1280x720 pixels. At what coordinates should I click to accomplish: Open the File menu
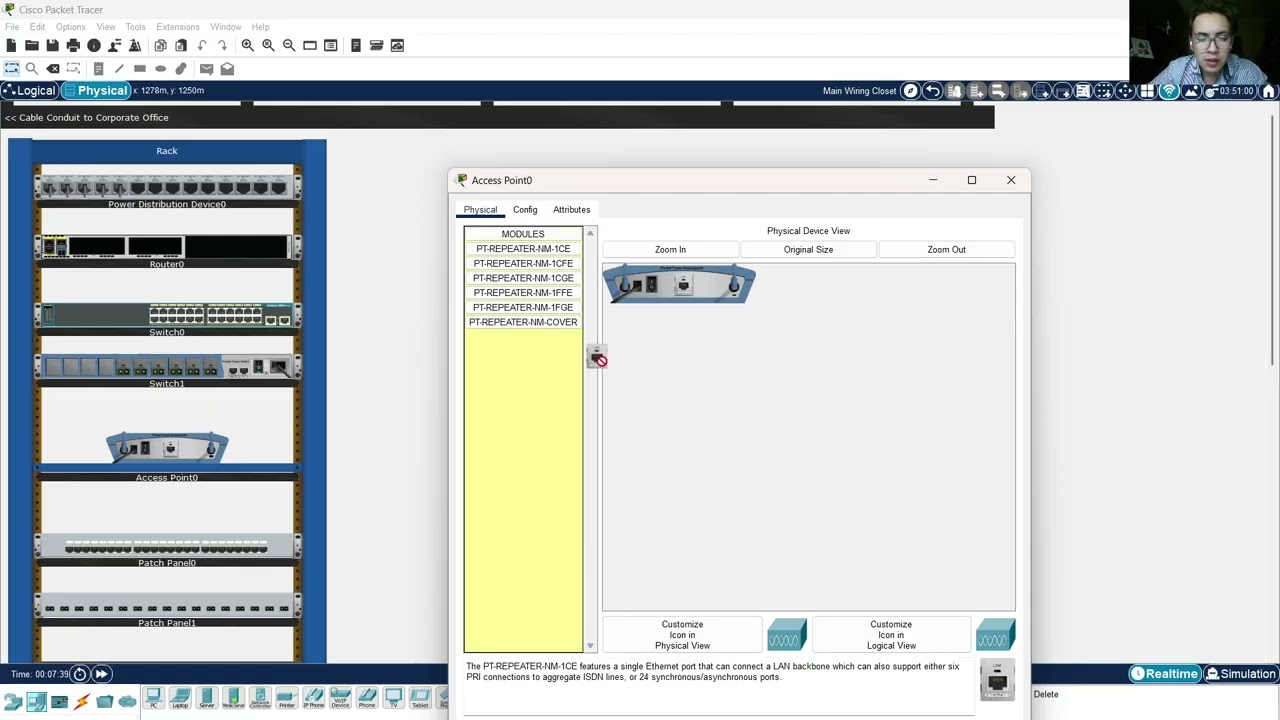[12, 27]
